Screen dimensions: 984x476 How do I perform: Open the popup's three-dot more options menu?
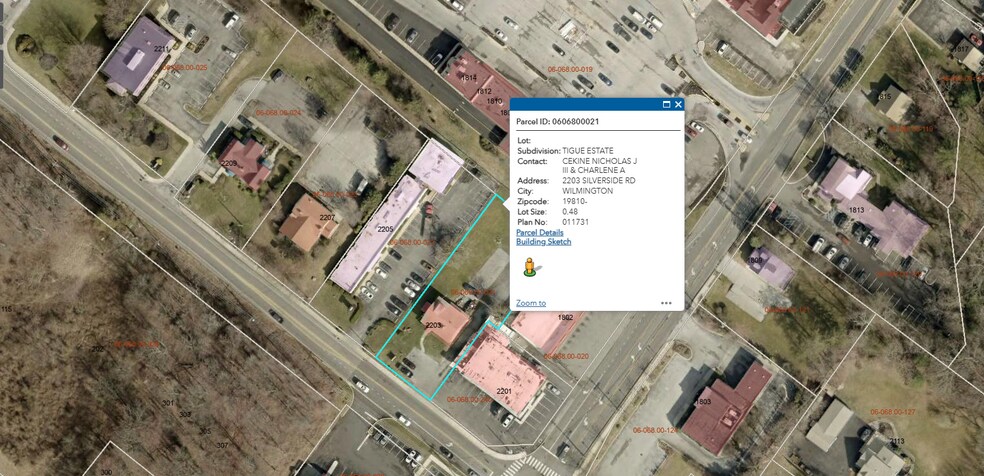tap(666, 303)
